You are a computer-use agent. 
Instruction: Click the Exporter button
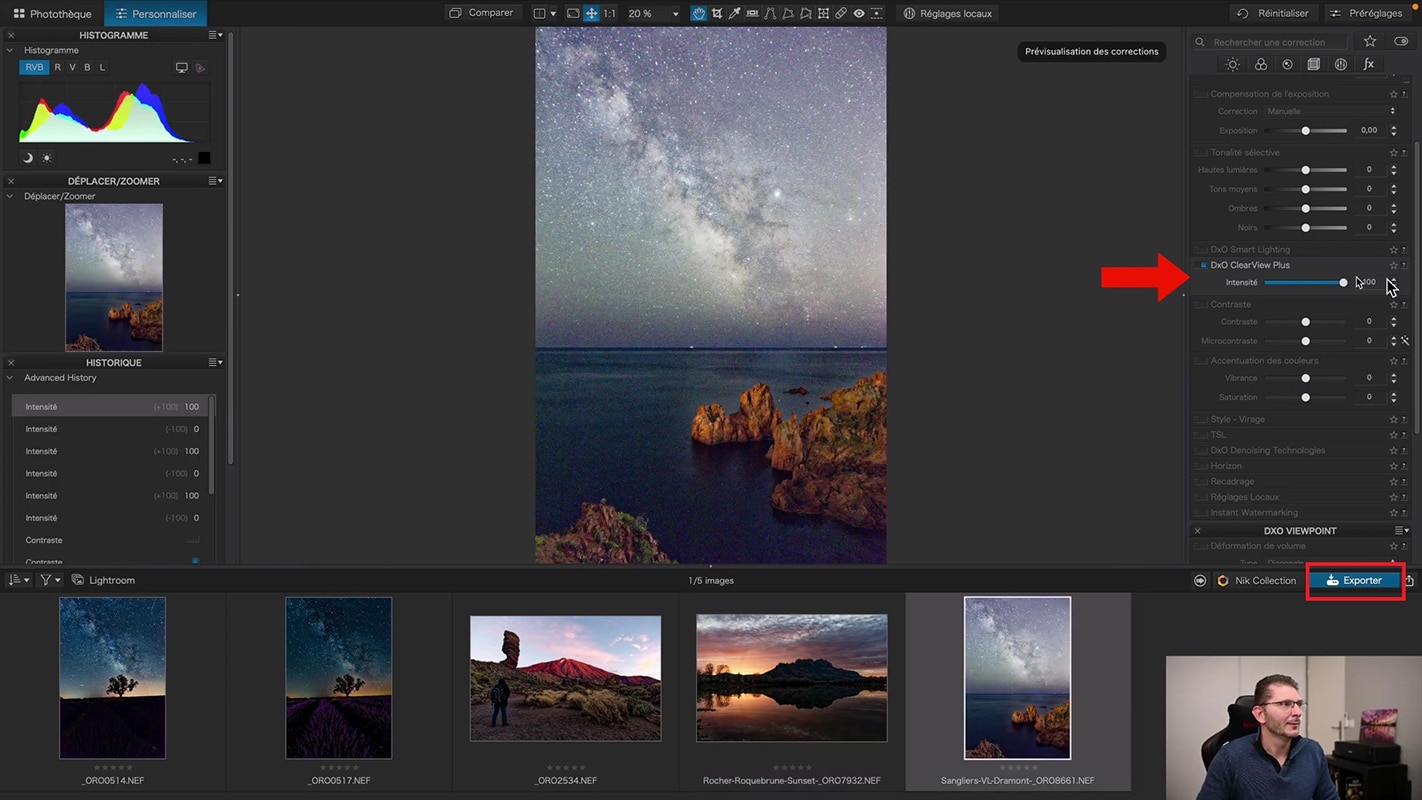coord(1354,580)
